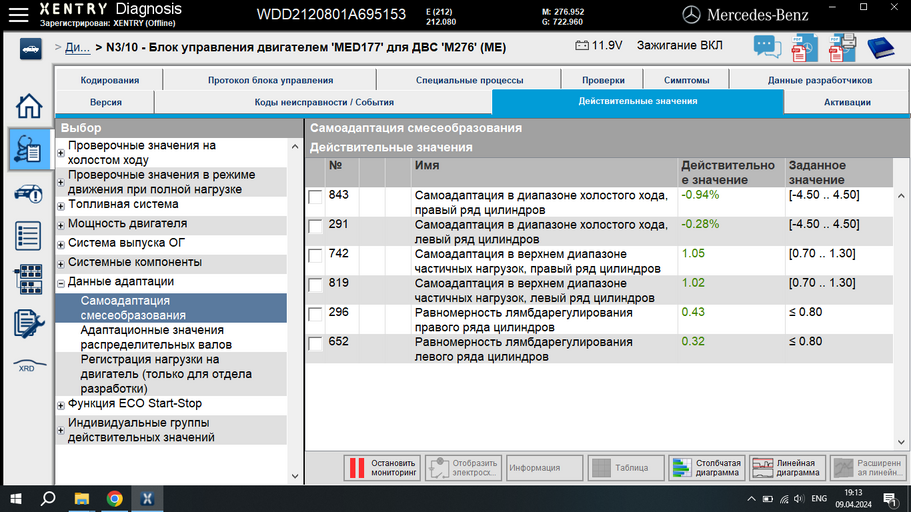Check the box for row 843

point(315,197)
